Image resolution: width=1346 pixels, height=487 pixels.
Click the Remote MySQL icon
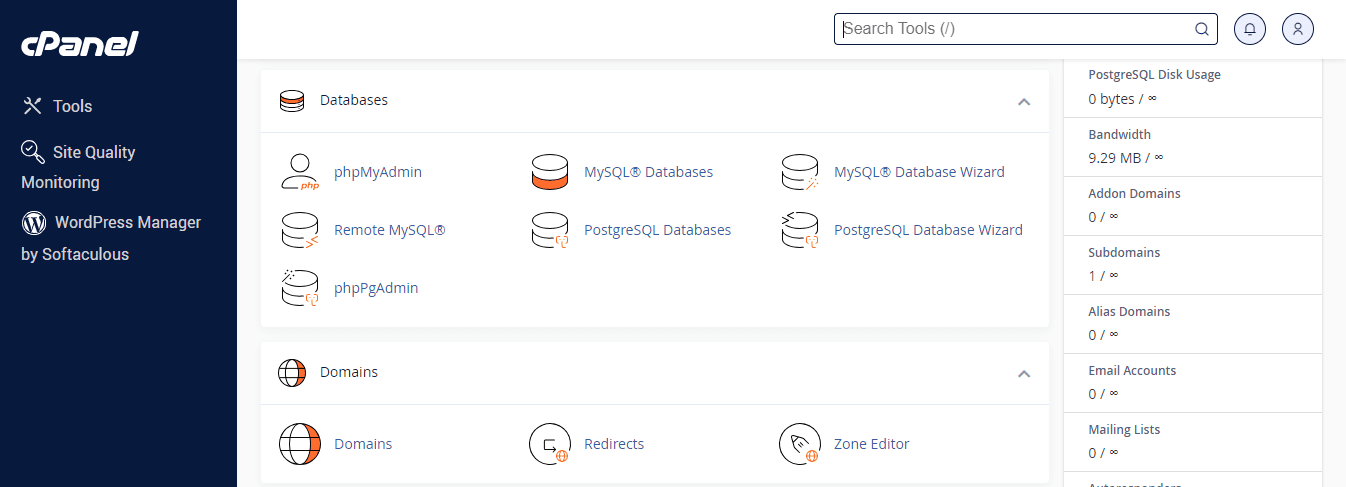click(299, 230)
